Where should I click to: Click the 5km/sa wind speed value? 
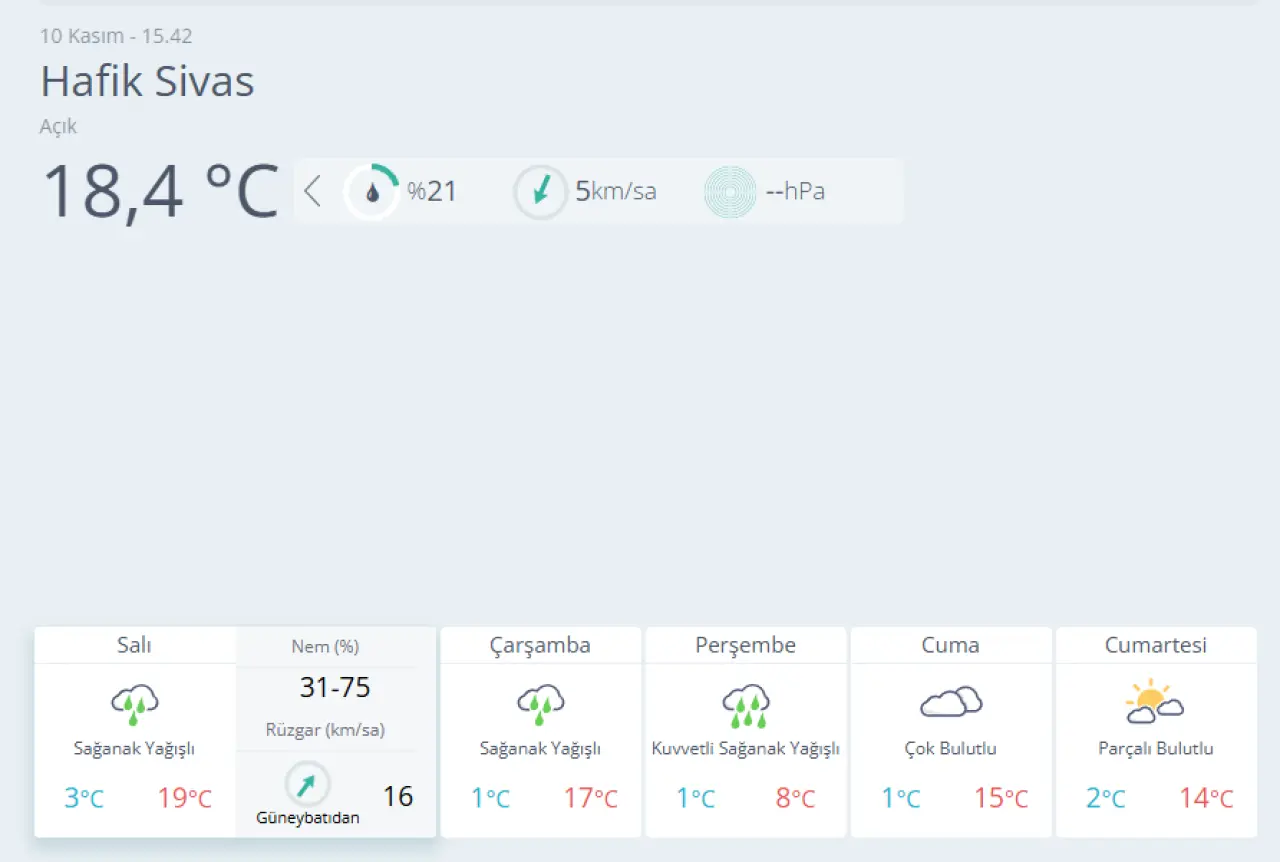pos(616,191)
